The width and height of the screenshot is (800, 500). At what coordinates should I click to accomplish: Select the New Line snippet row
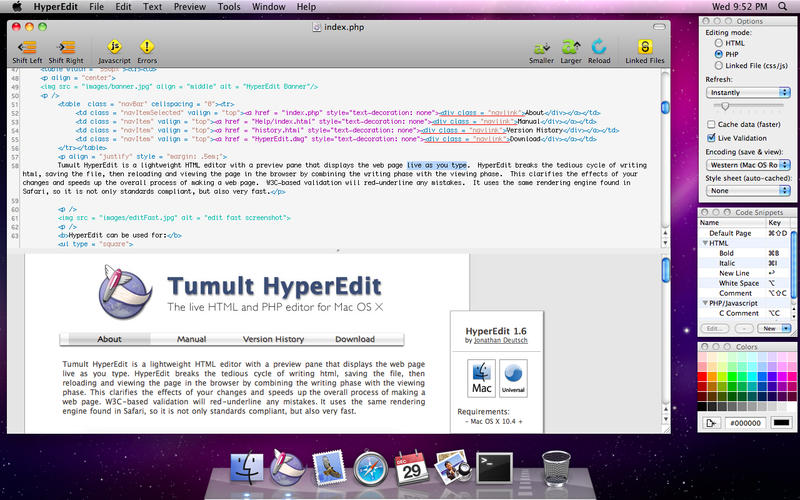745,273
